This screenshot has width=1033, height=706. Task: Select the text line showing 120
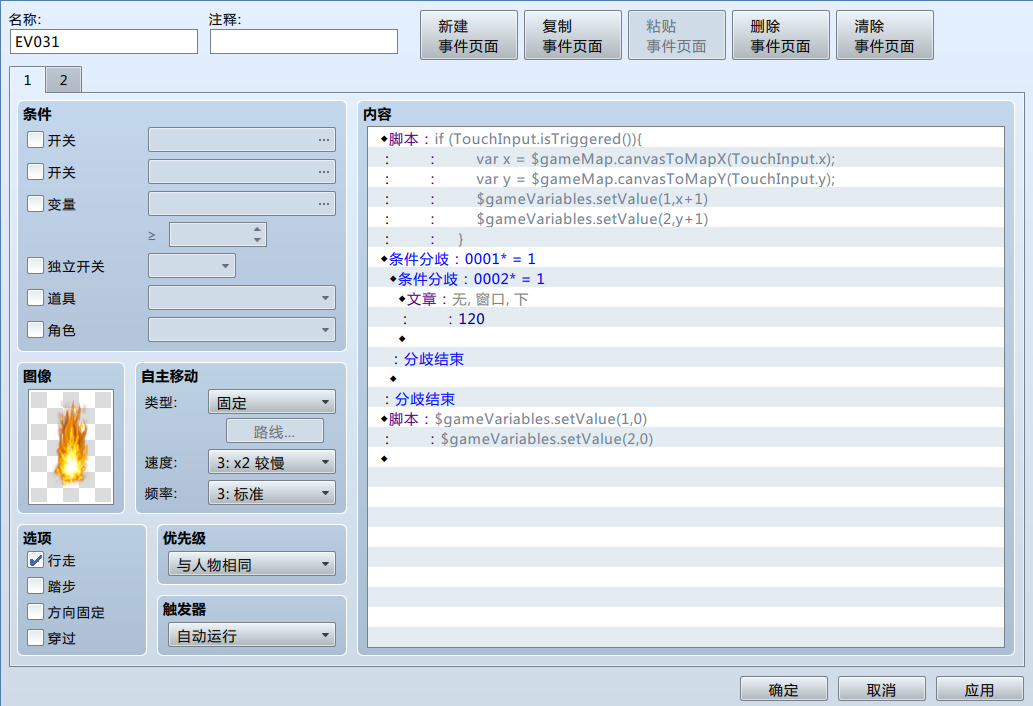tap(686, 319)
